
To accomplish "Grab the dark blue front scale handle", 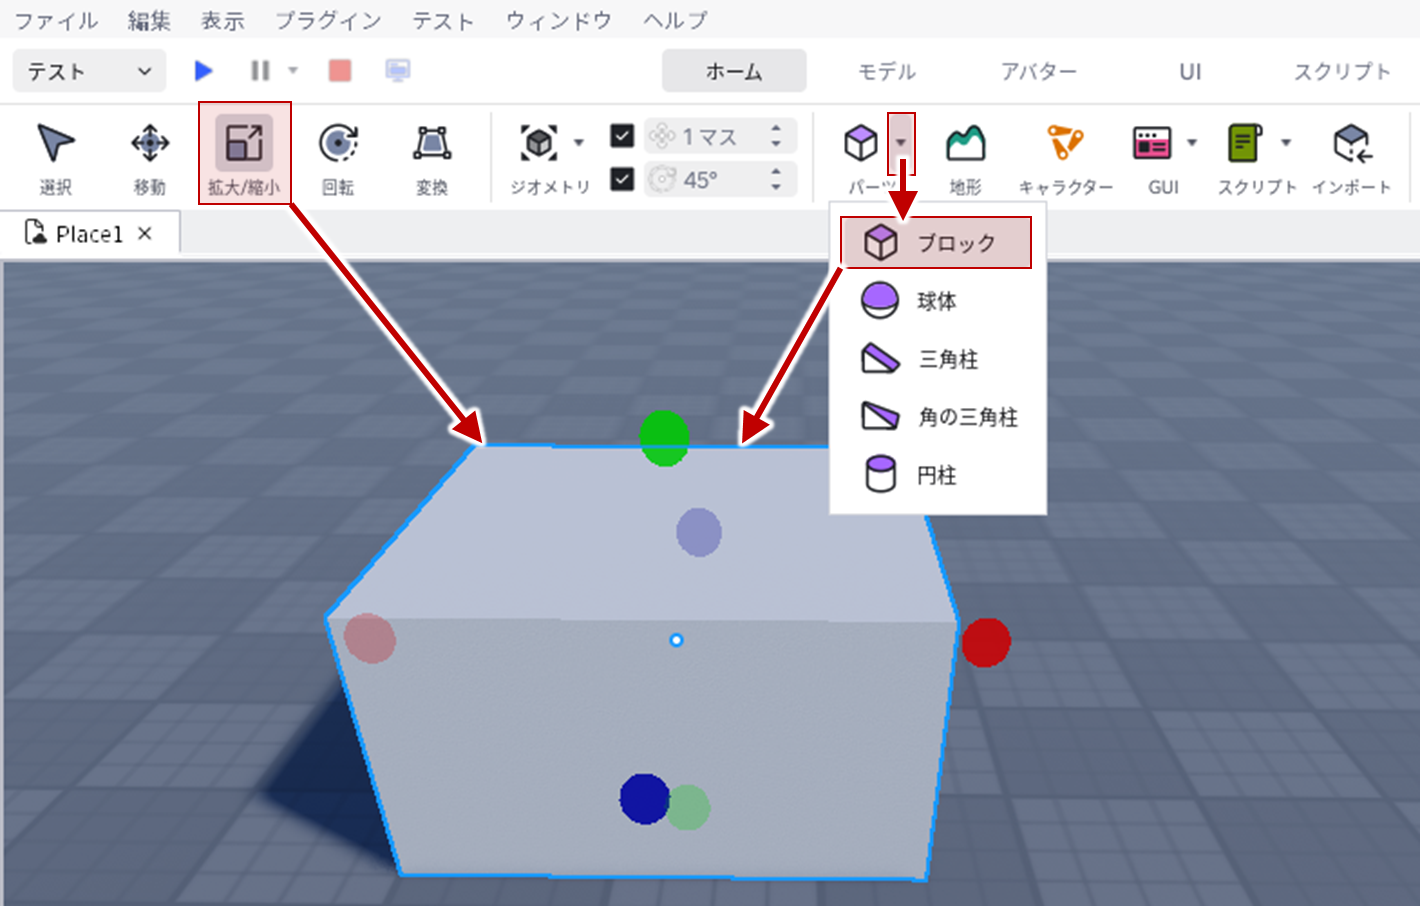I will (644, 799).
